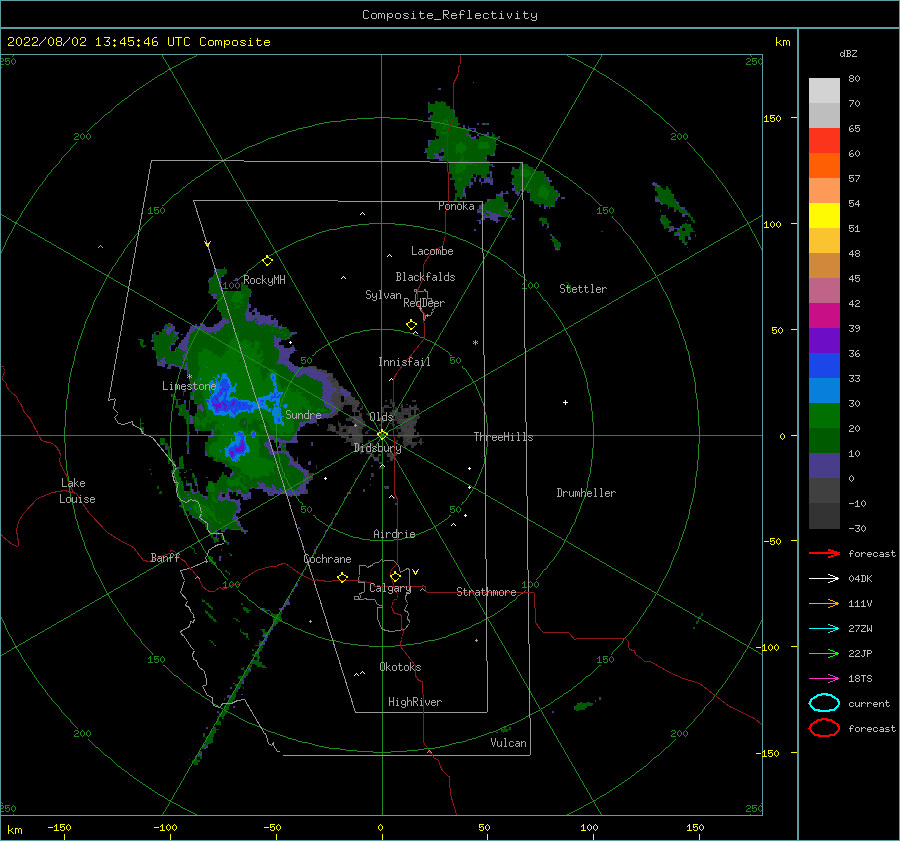Screen dimensions: 900x841
Task: Pick the dark green 10-20 dBZ swatch
Action: 824,441
